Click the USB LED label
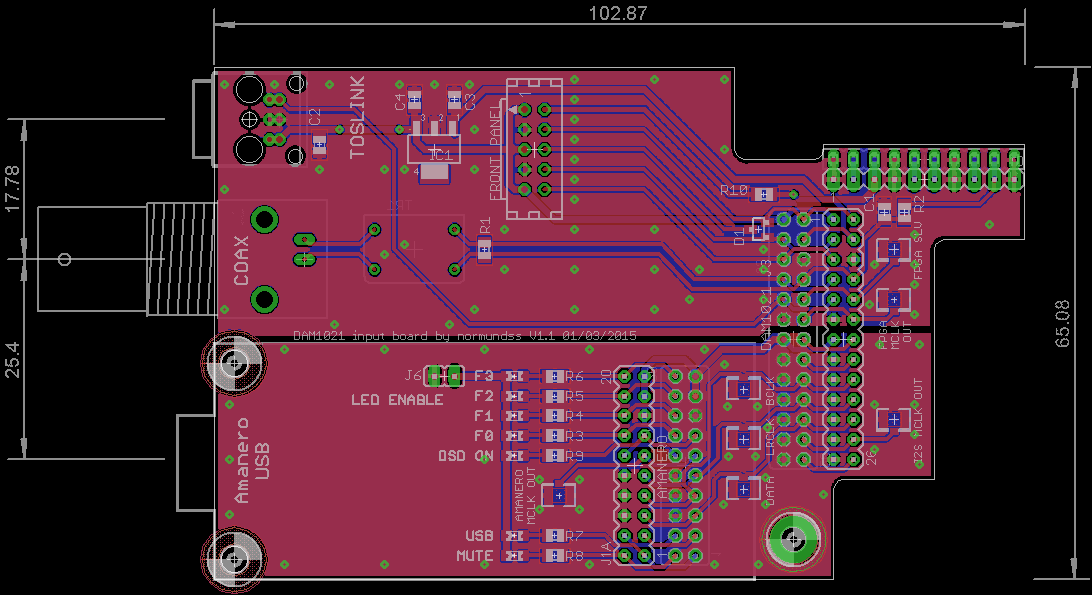The width and height of the screenshot is (1092, 595). tap(479, 536)
